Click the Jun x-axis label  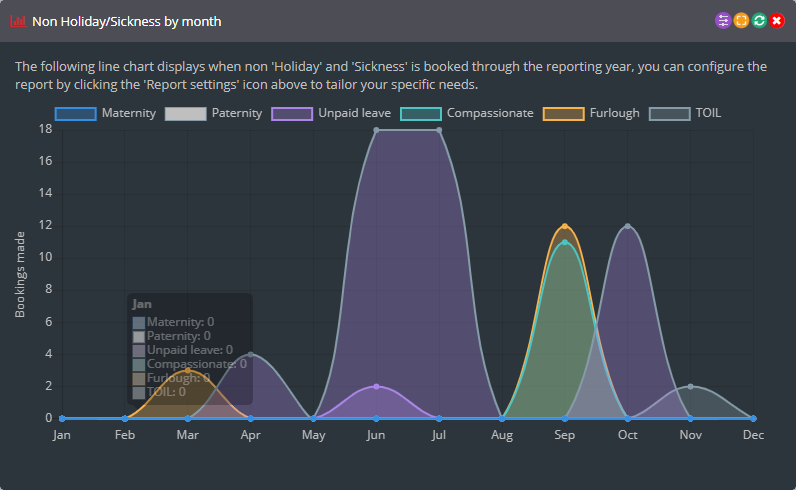pos(376,435)
